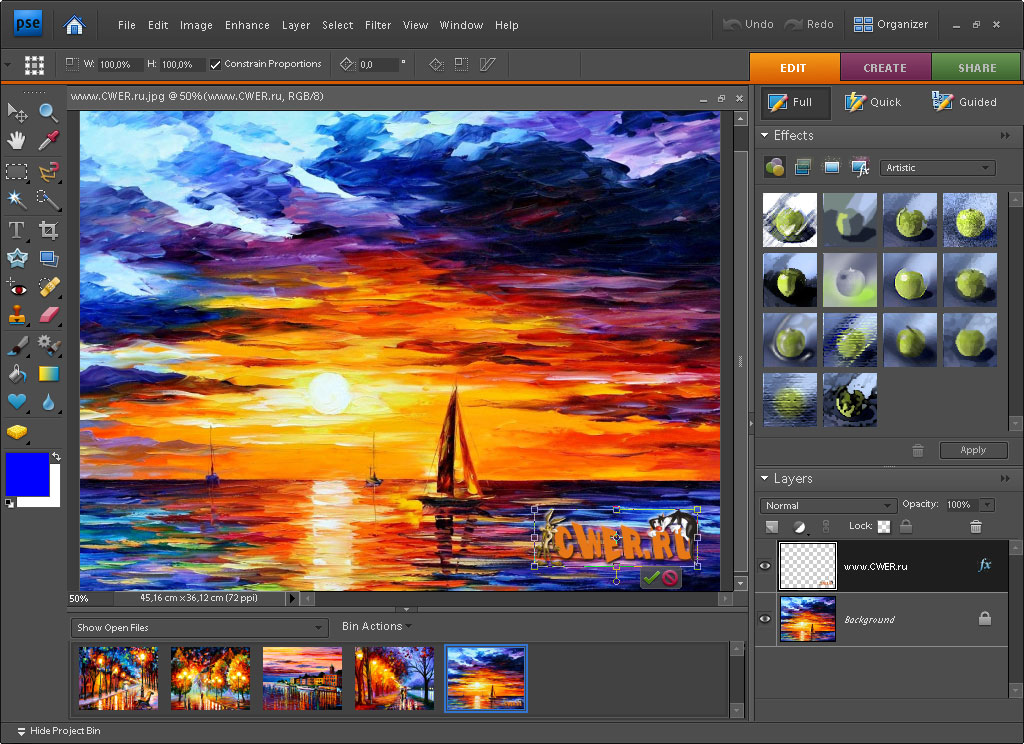1024x744 pixels.
Task: Commit the transform with green checkmark
Action: point(651,577)
